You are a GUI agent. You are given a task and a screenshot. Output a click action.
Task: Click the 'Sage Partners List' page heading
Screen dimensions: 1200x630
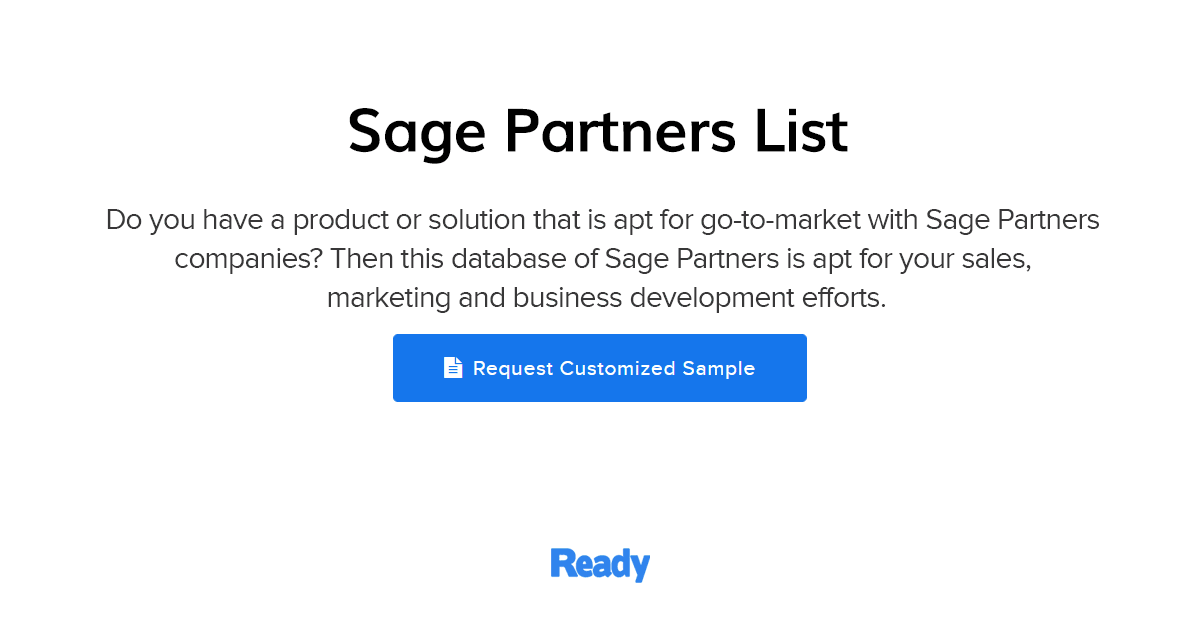click(x=598, y=131)
